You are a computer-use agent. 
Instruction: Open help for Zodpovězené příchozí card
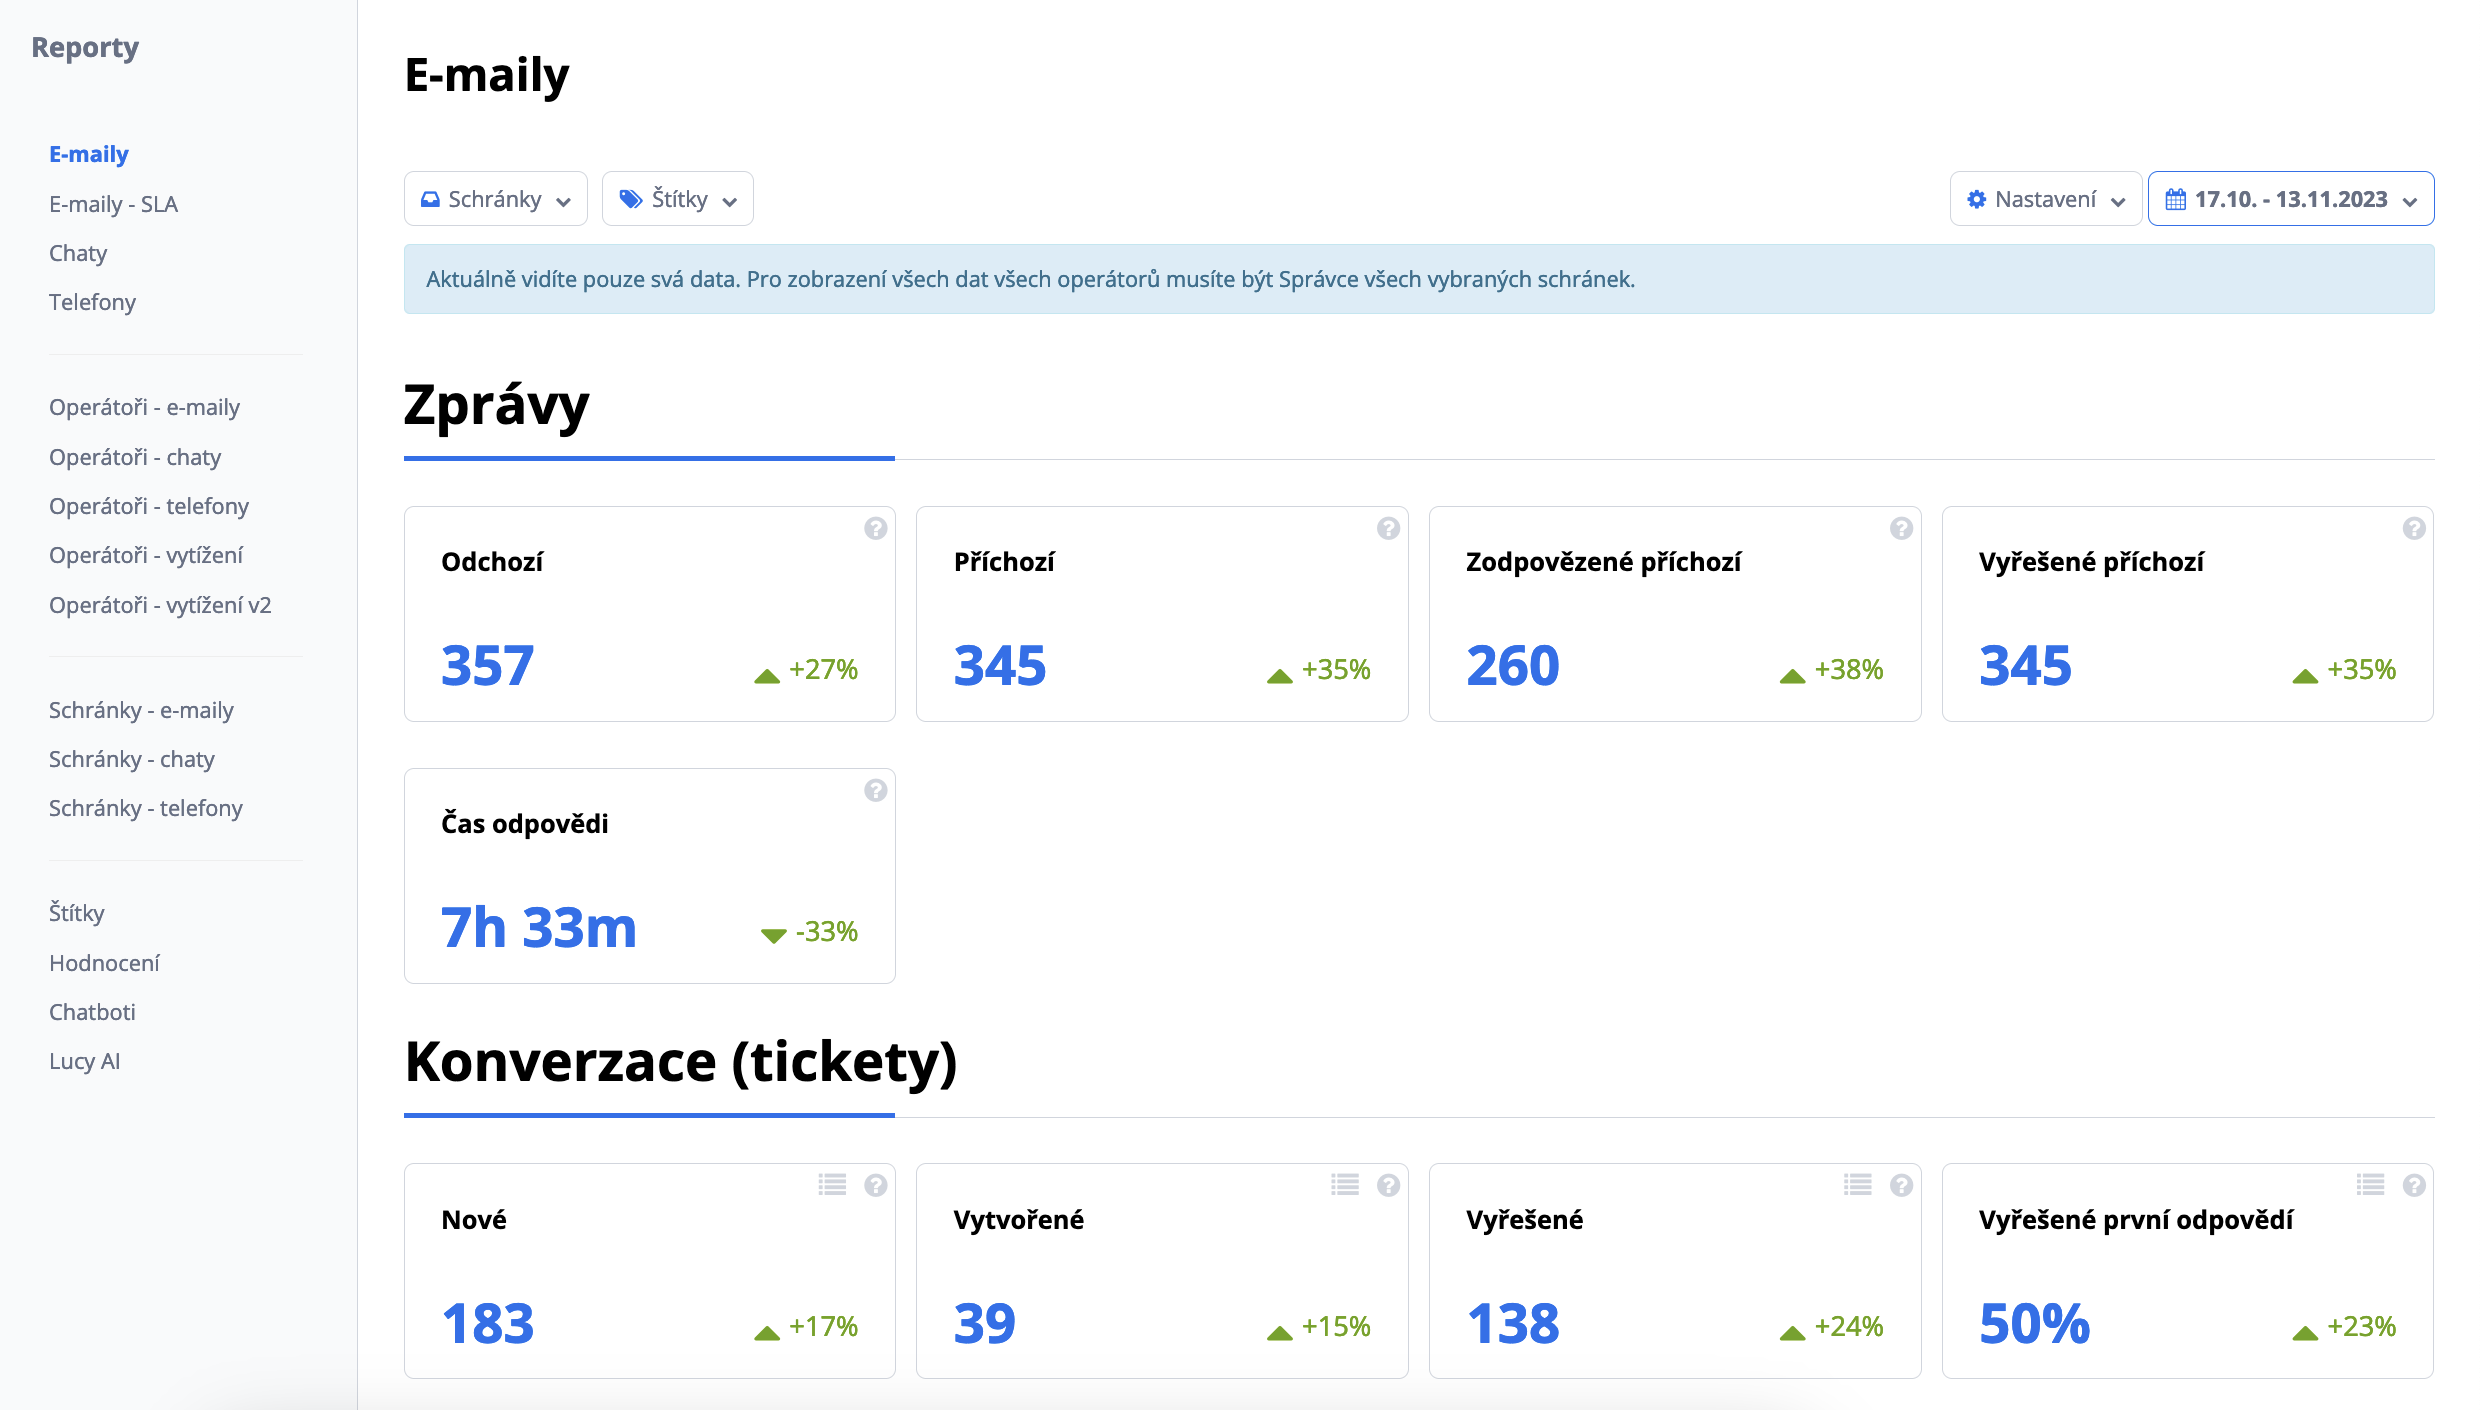click(x=1901, y=528)
